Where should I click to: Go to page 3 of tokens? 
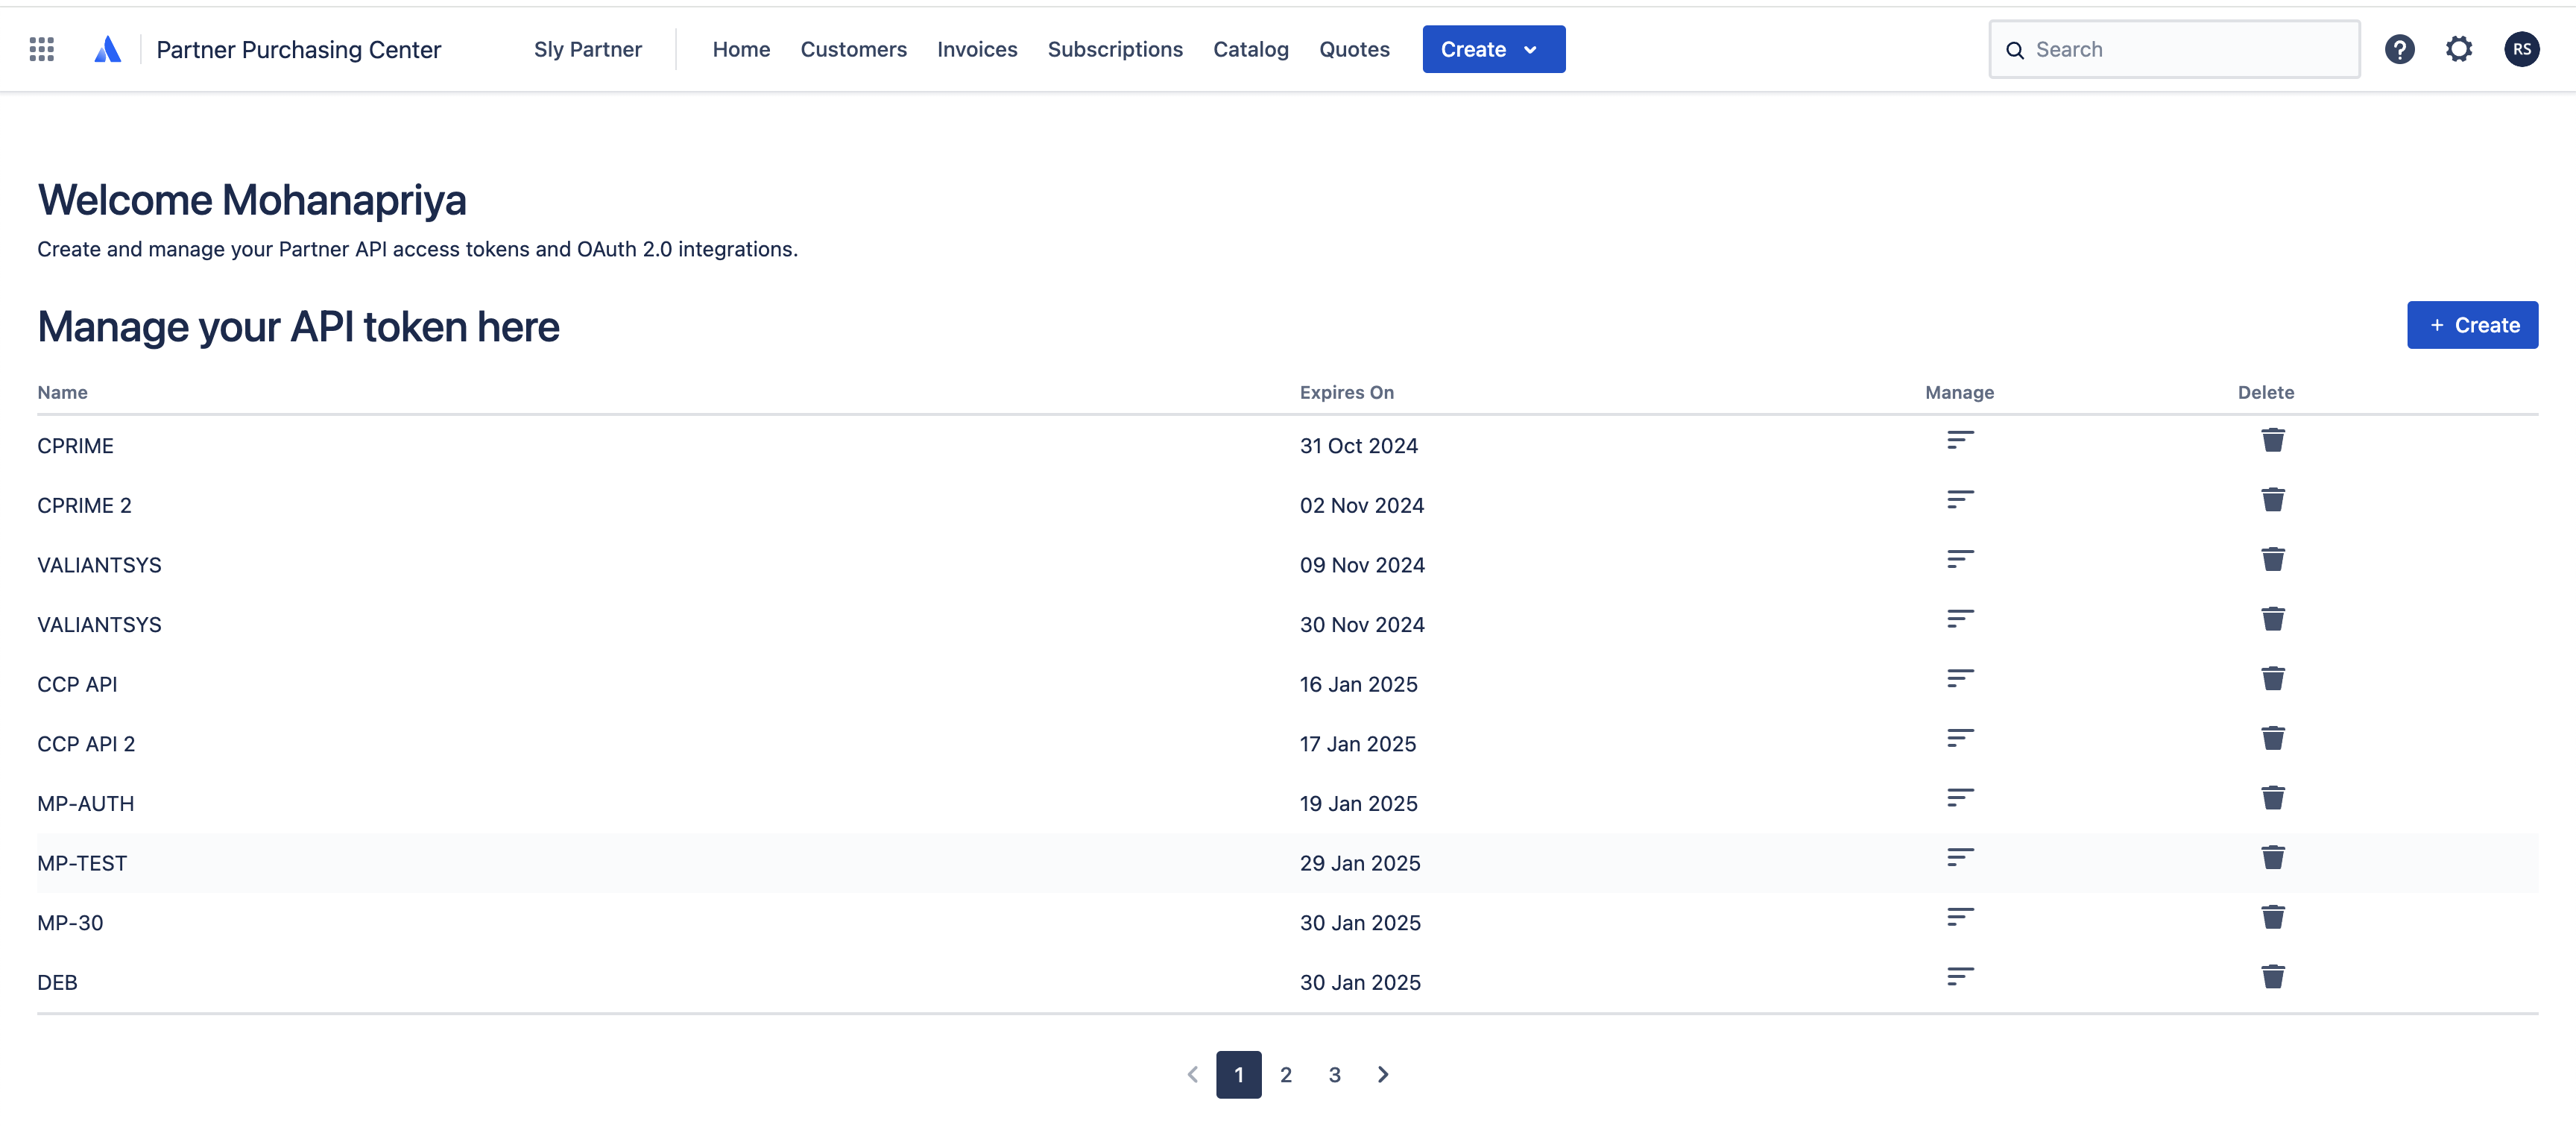1334,1074
